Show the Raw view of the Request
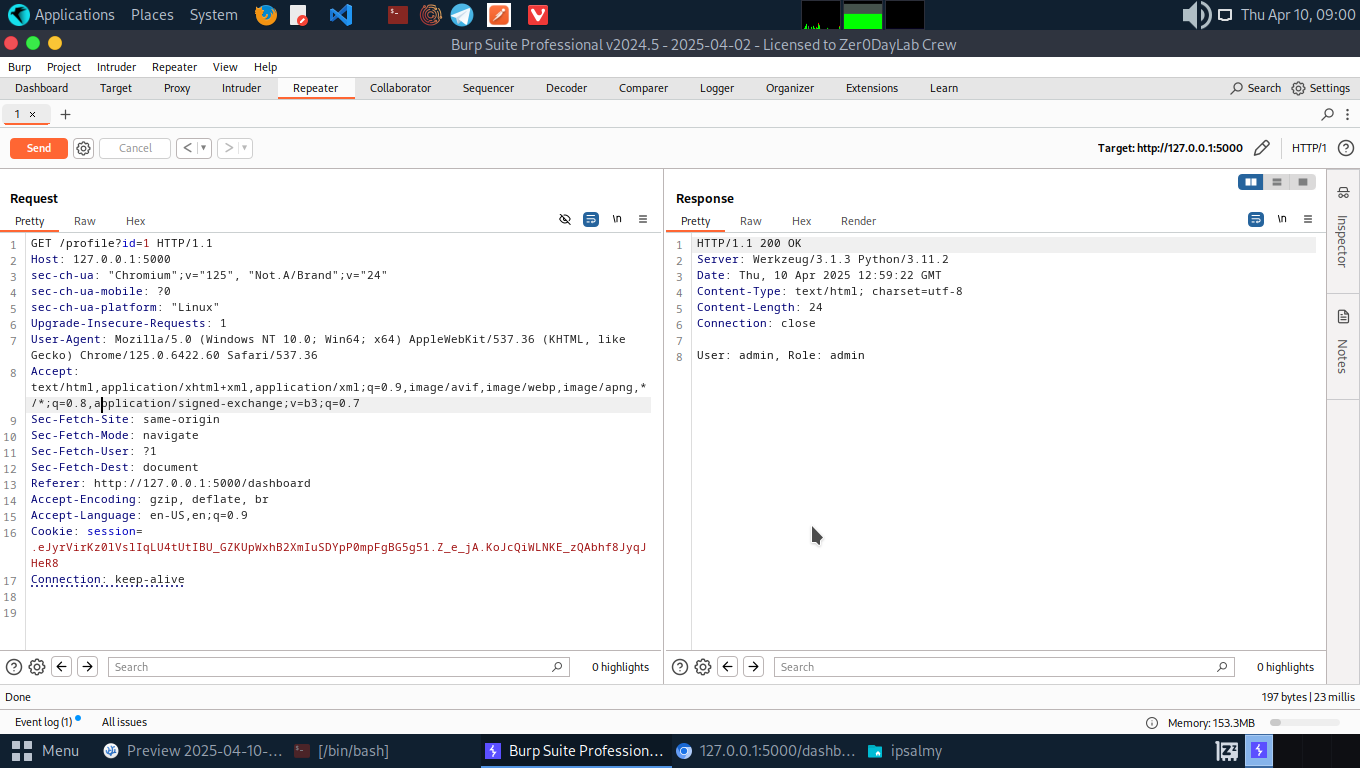 [x=85, y=221]
